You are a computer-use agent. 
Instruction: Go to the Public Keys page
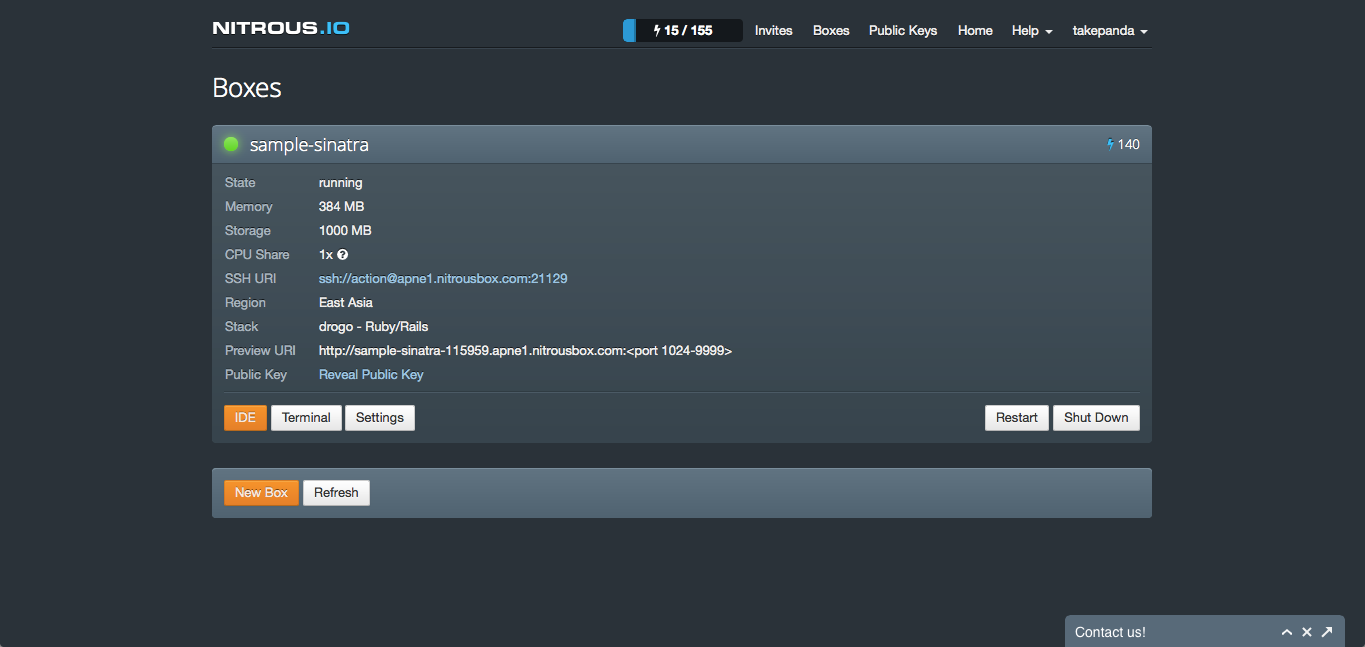point(902,30)
